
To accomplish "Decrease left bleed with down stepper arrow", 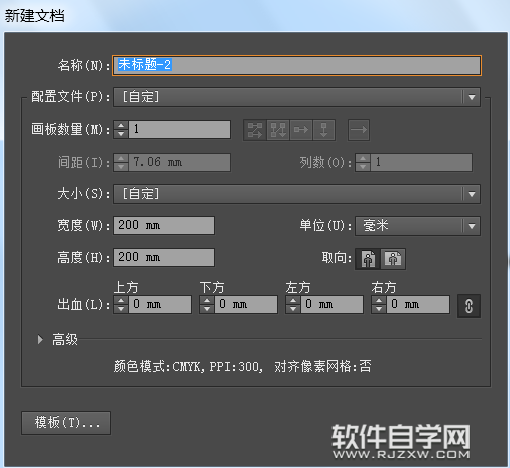I will (293, 309).
